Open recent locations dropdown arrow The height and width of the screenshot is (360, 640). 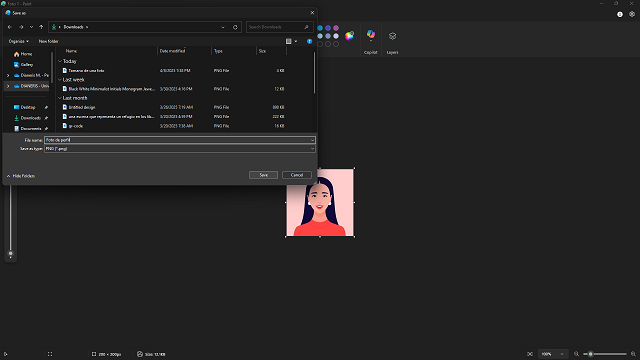31,27
